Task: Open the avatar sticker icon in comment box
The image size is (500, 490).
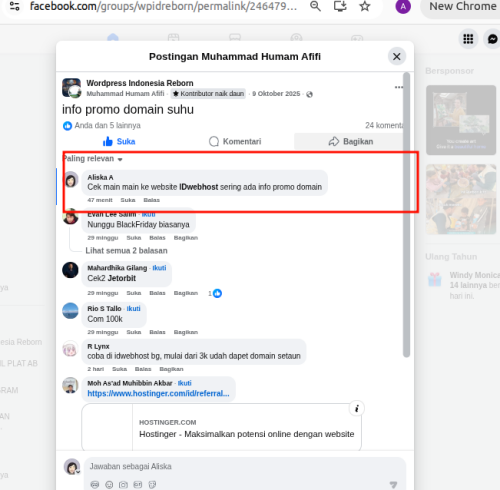Action: pos(95,484)
